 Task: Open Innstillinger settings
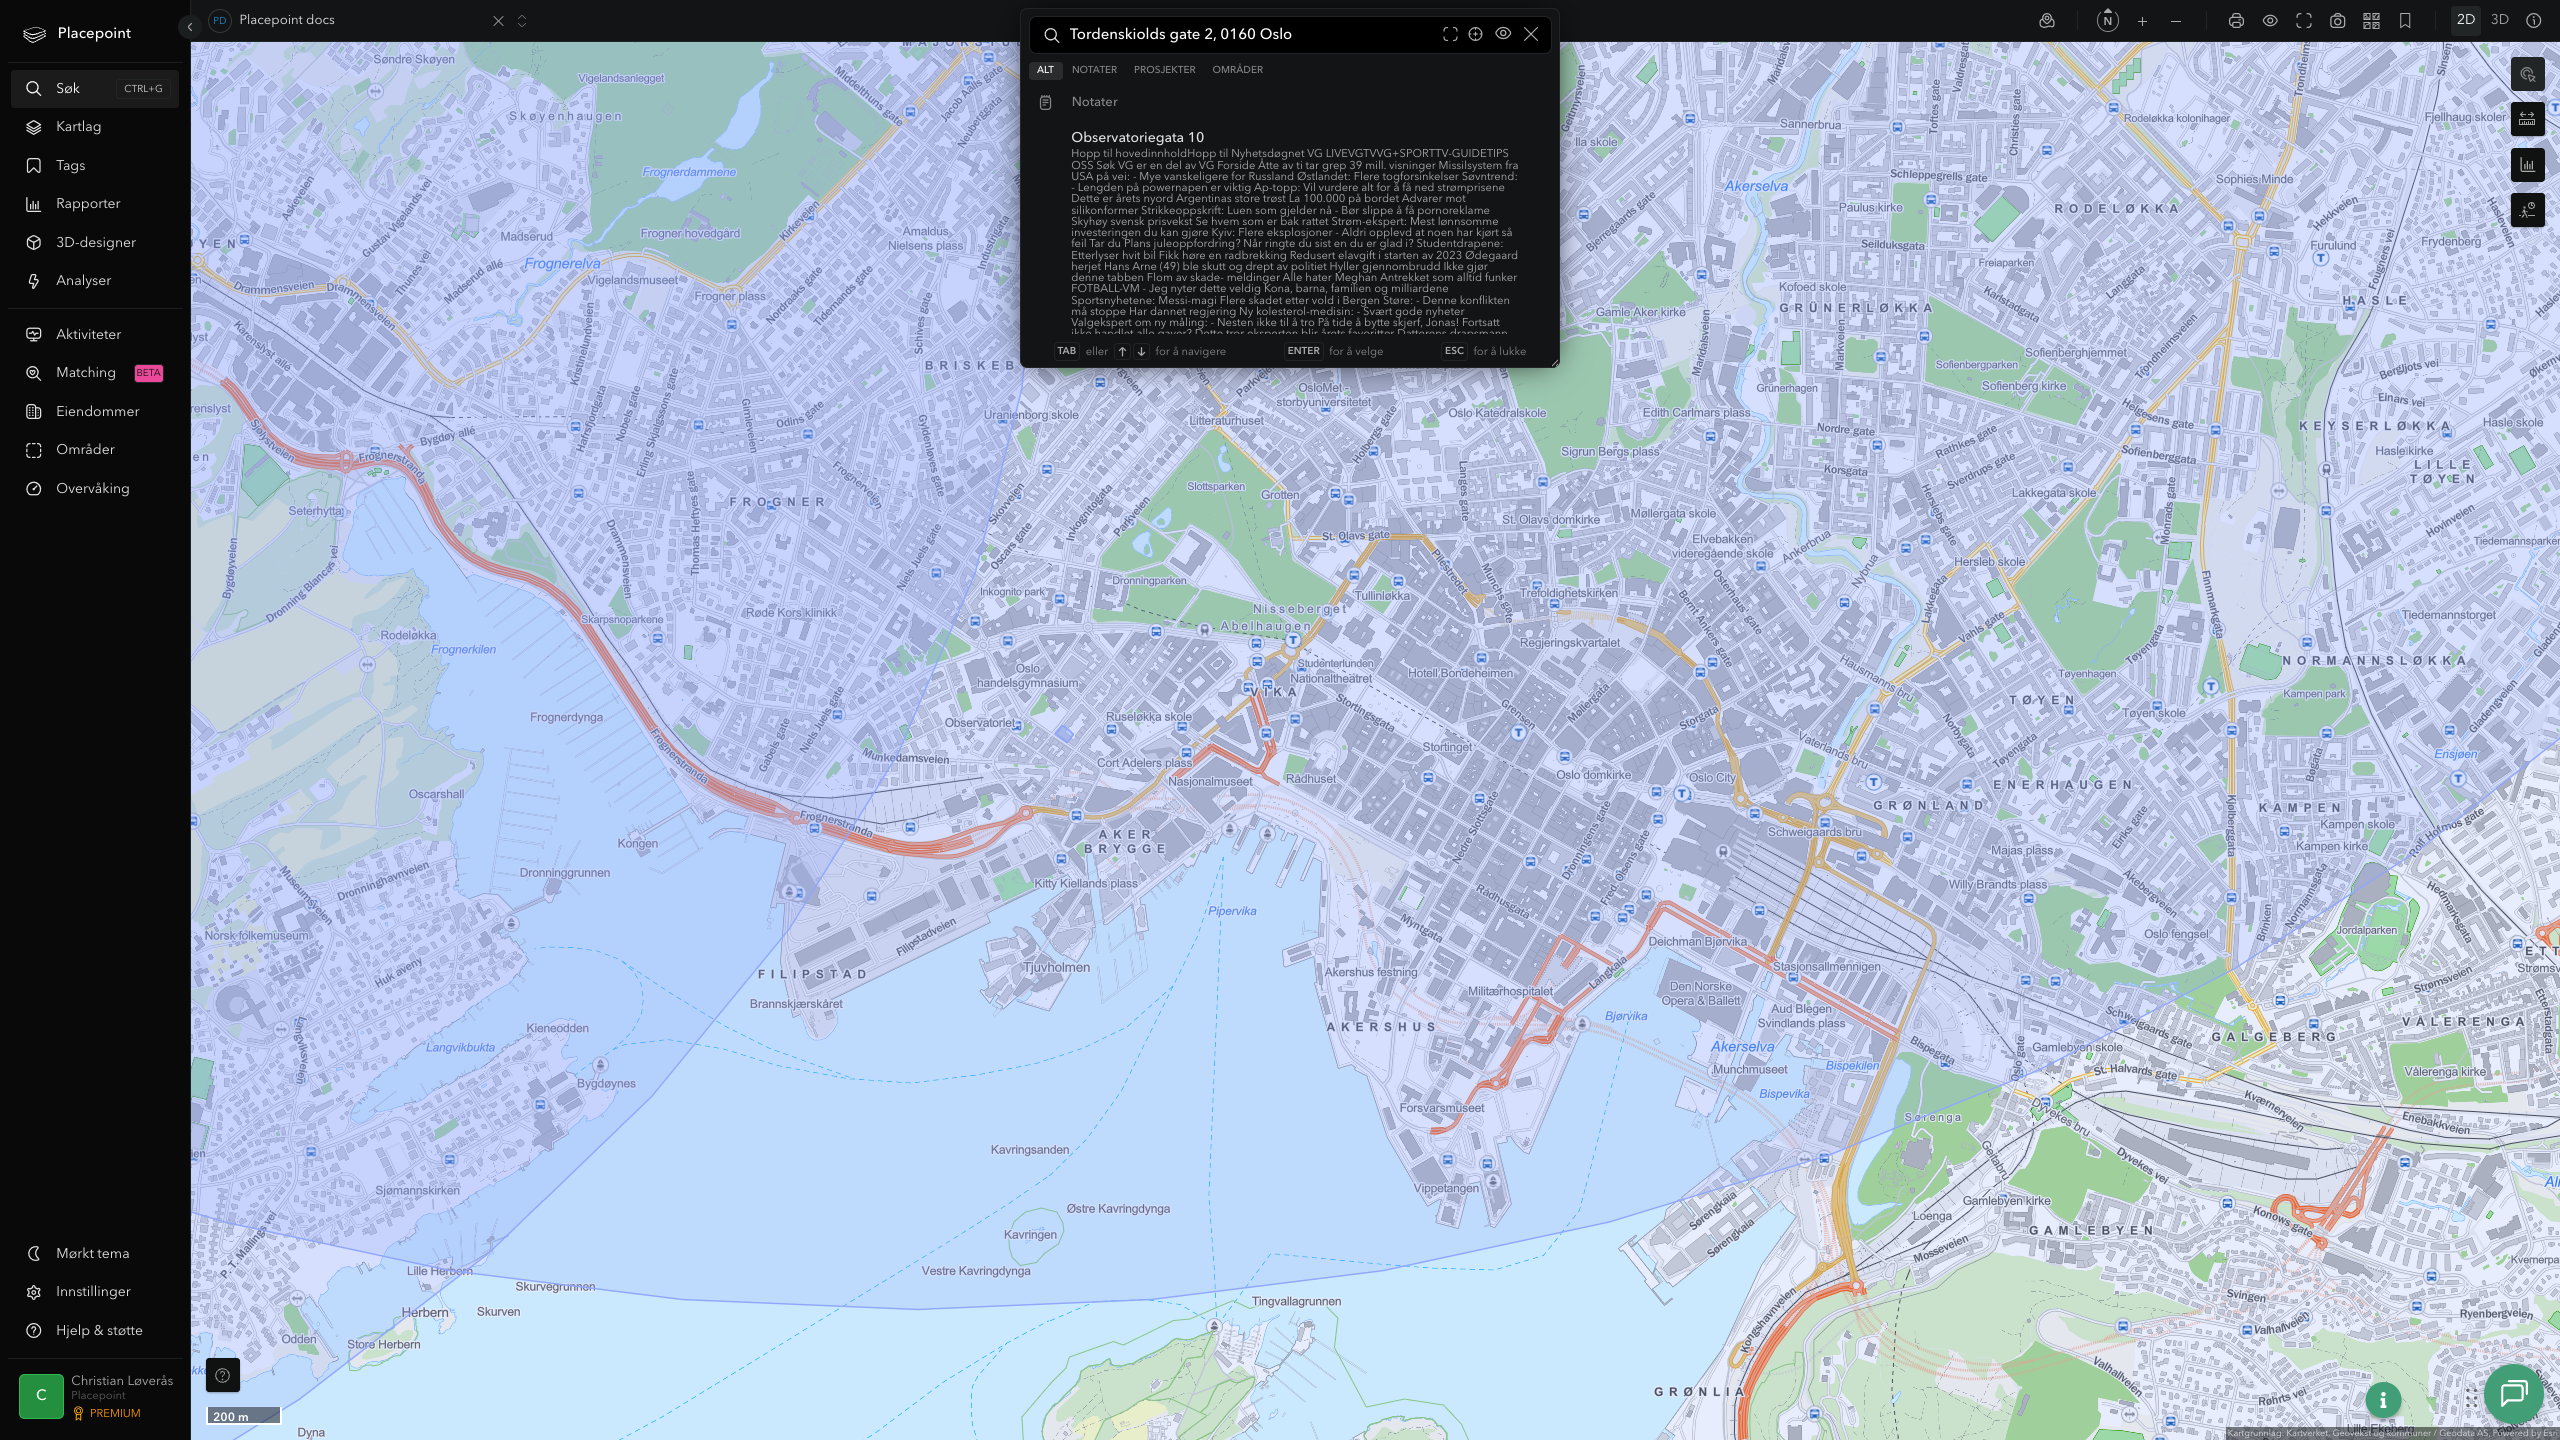(x=94, y=1292)
